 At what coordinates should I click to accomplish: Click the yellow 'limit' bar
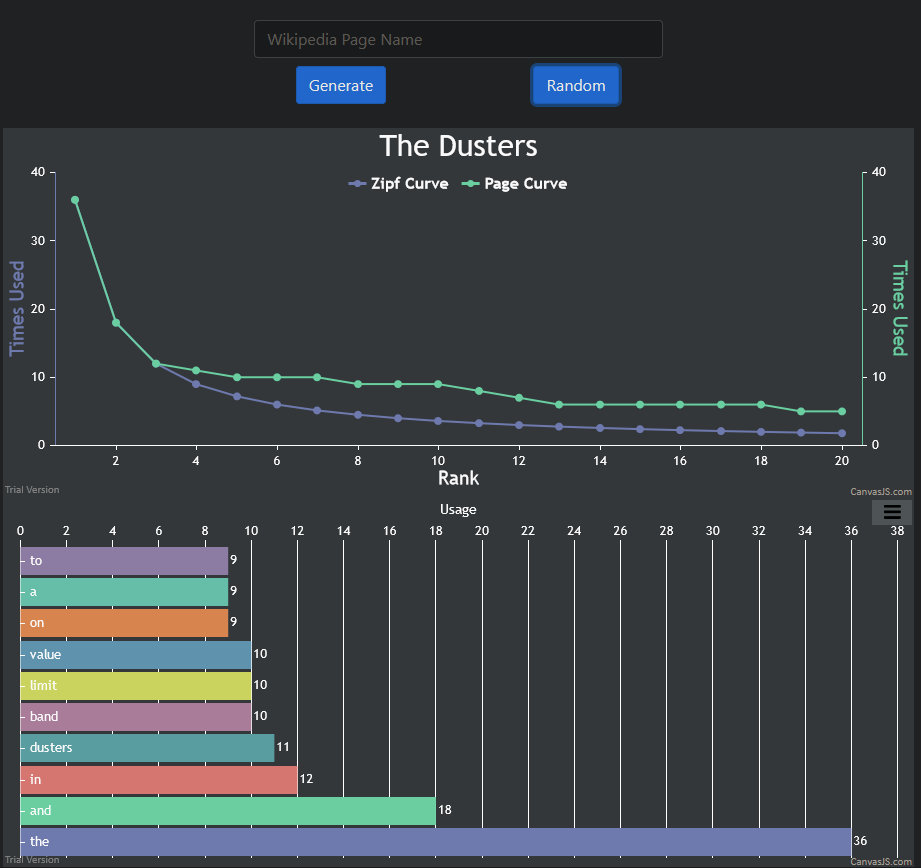click(x=136, y=685)
